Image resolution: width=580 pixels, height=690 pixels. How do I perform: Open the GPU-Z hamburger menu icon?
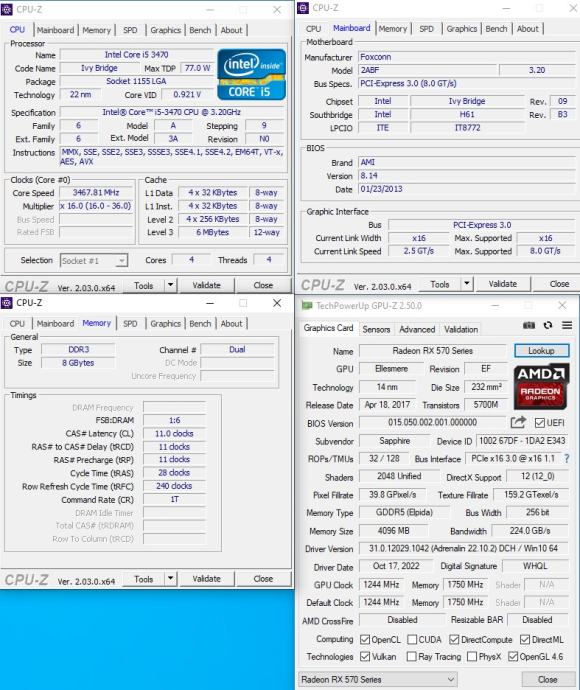pos(567,325)
